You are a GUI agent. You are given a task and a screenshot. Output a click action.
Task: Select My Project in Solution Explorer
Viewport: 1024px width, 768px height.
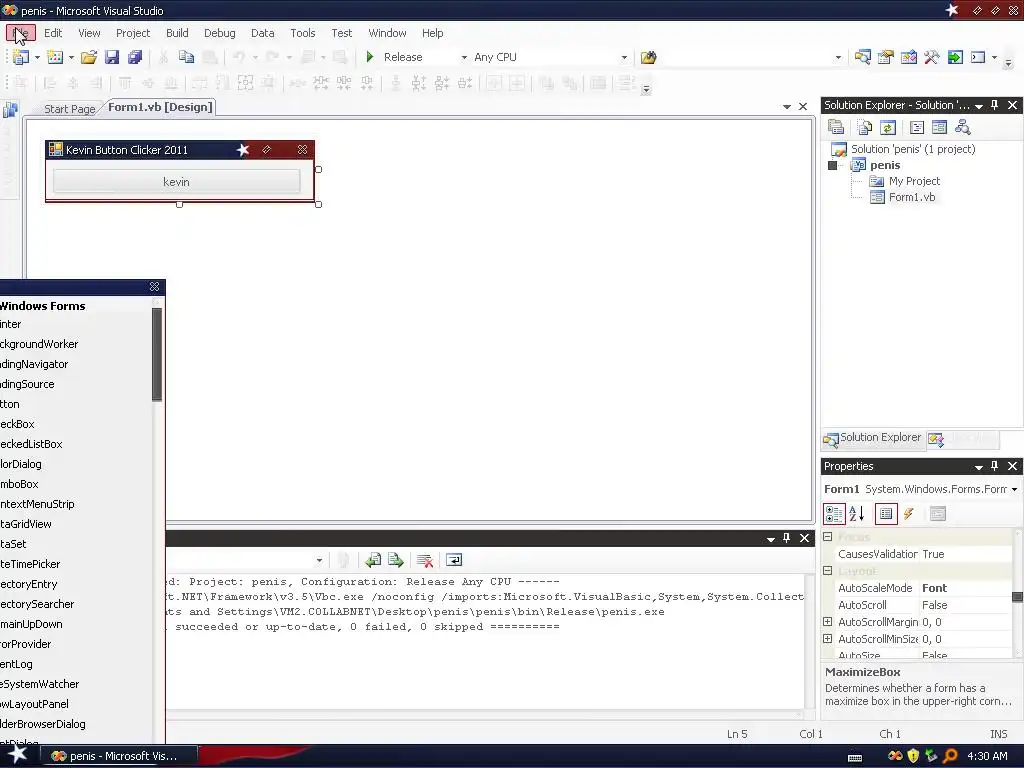(x=914, y=181)
